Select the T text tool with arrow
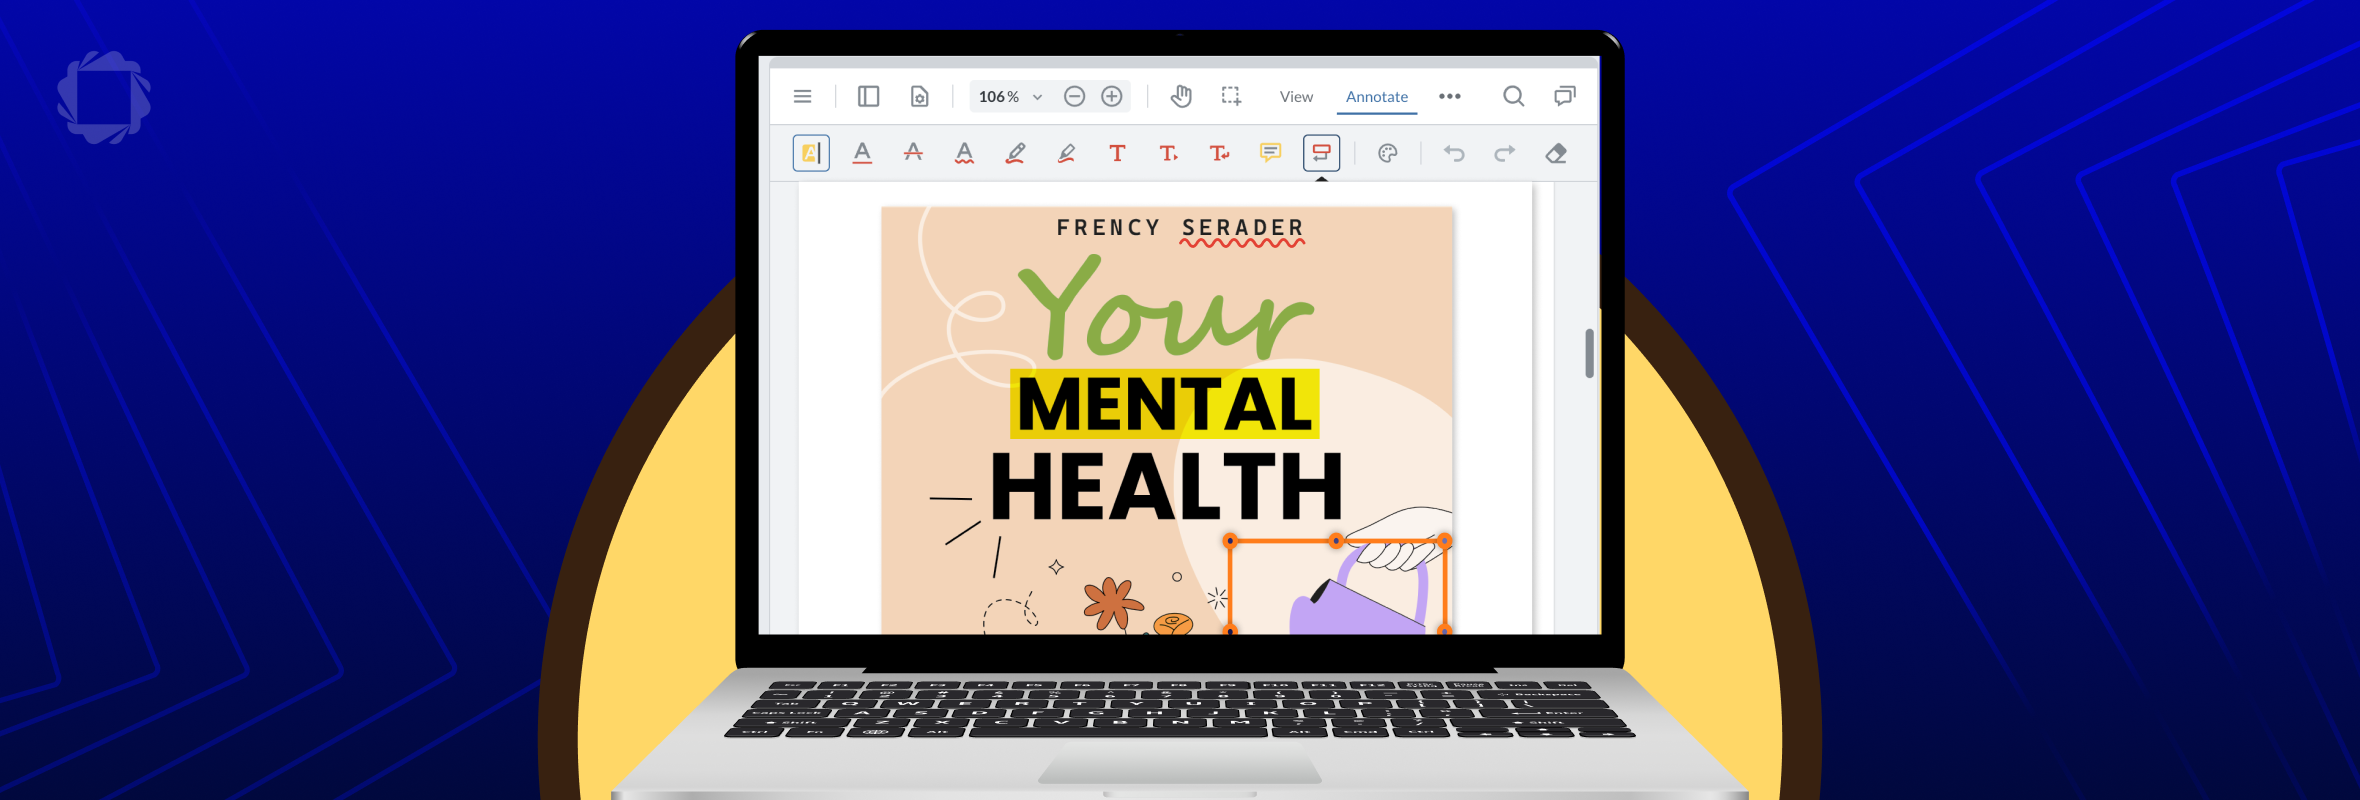Screen dimensions: 2360x800 (x=1219, y=153)
